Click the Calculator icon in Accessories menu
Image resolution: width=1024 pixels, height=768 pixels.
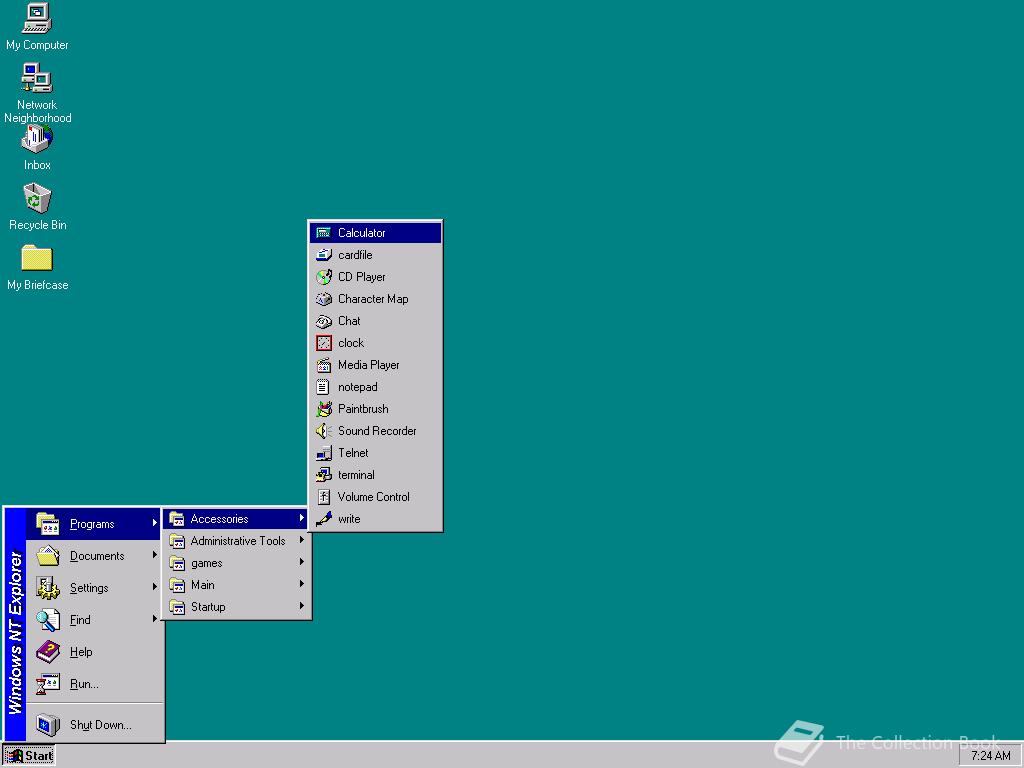coord(324,232)
